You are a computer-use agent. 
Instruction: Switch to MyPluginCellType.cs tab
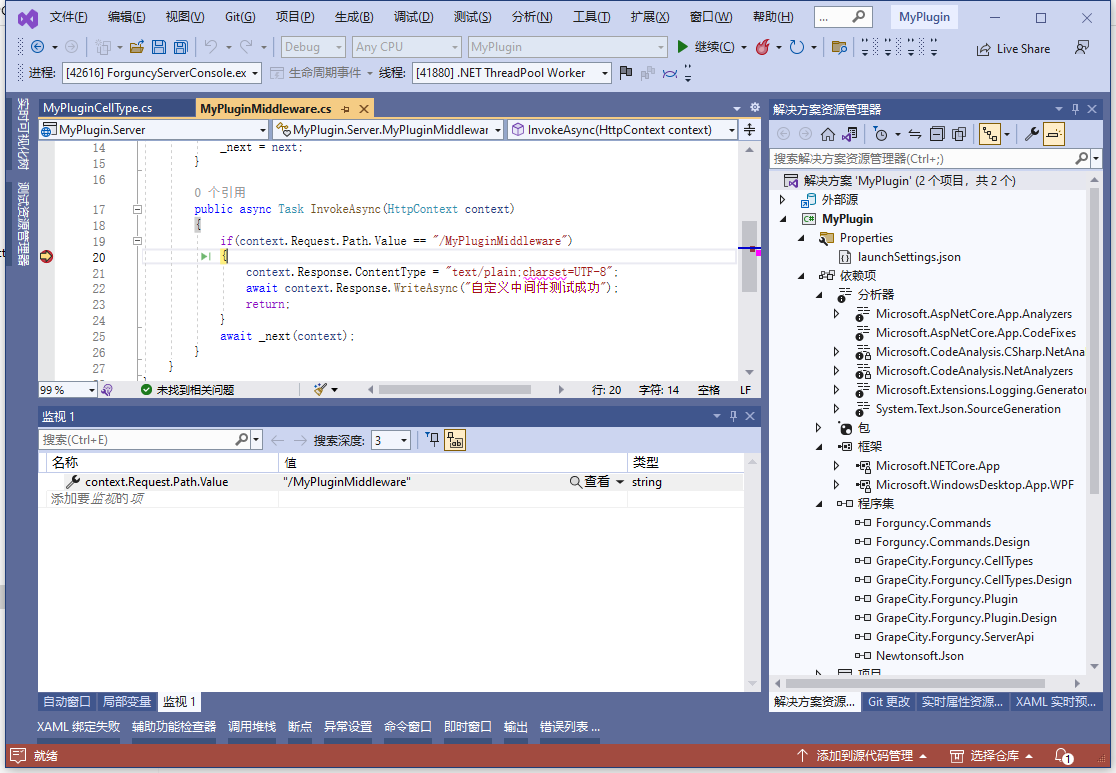[x=98, y=108]
